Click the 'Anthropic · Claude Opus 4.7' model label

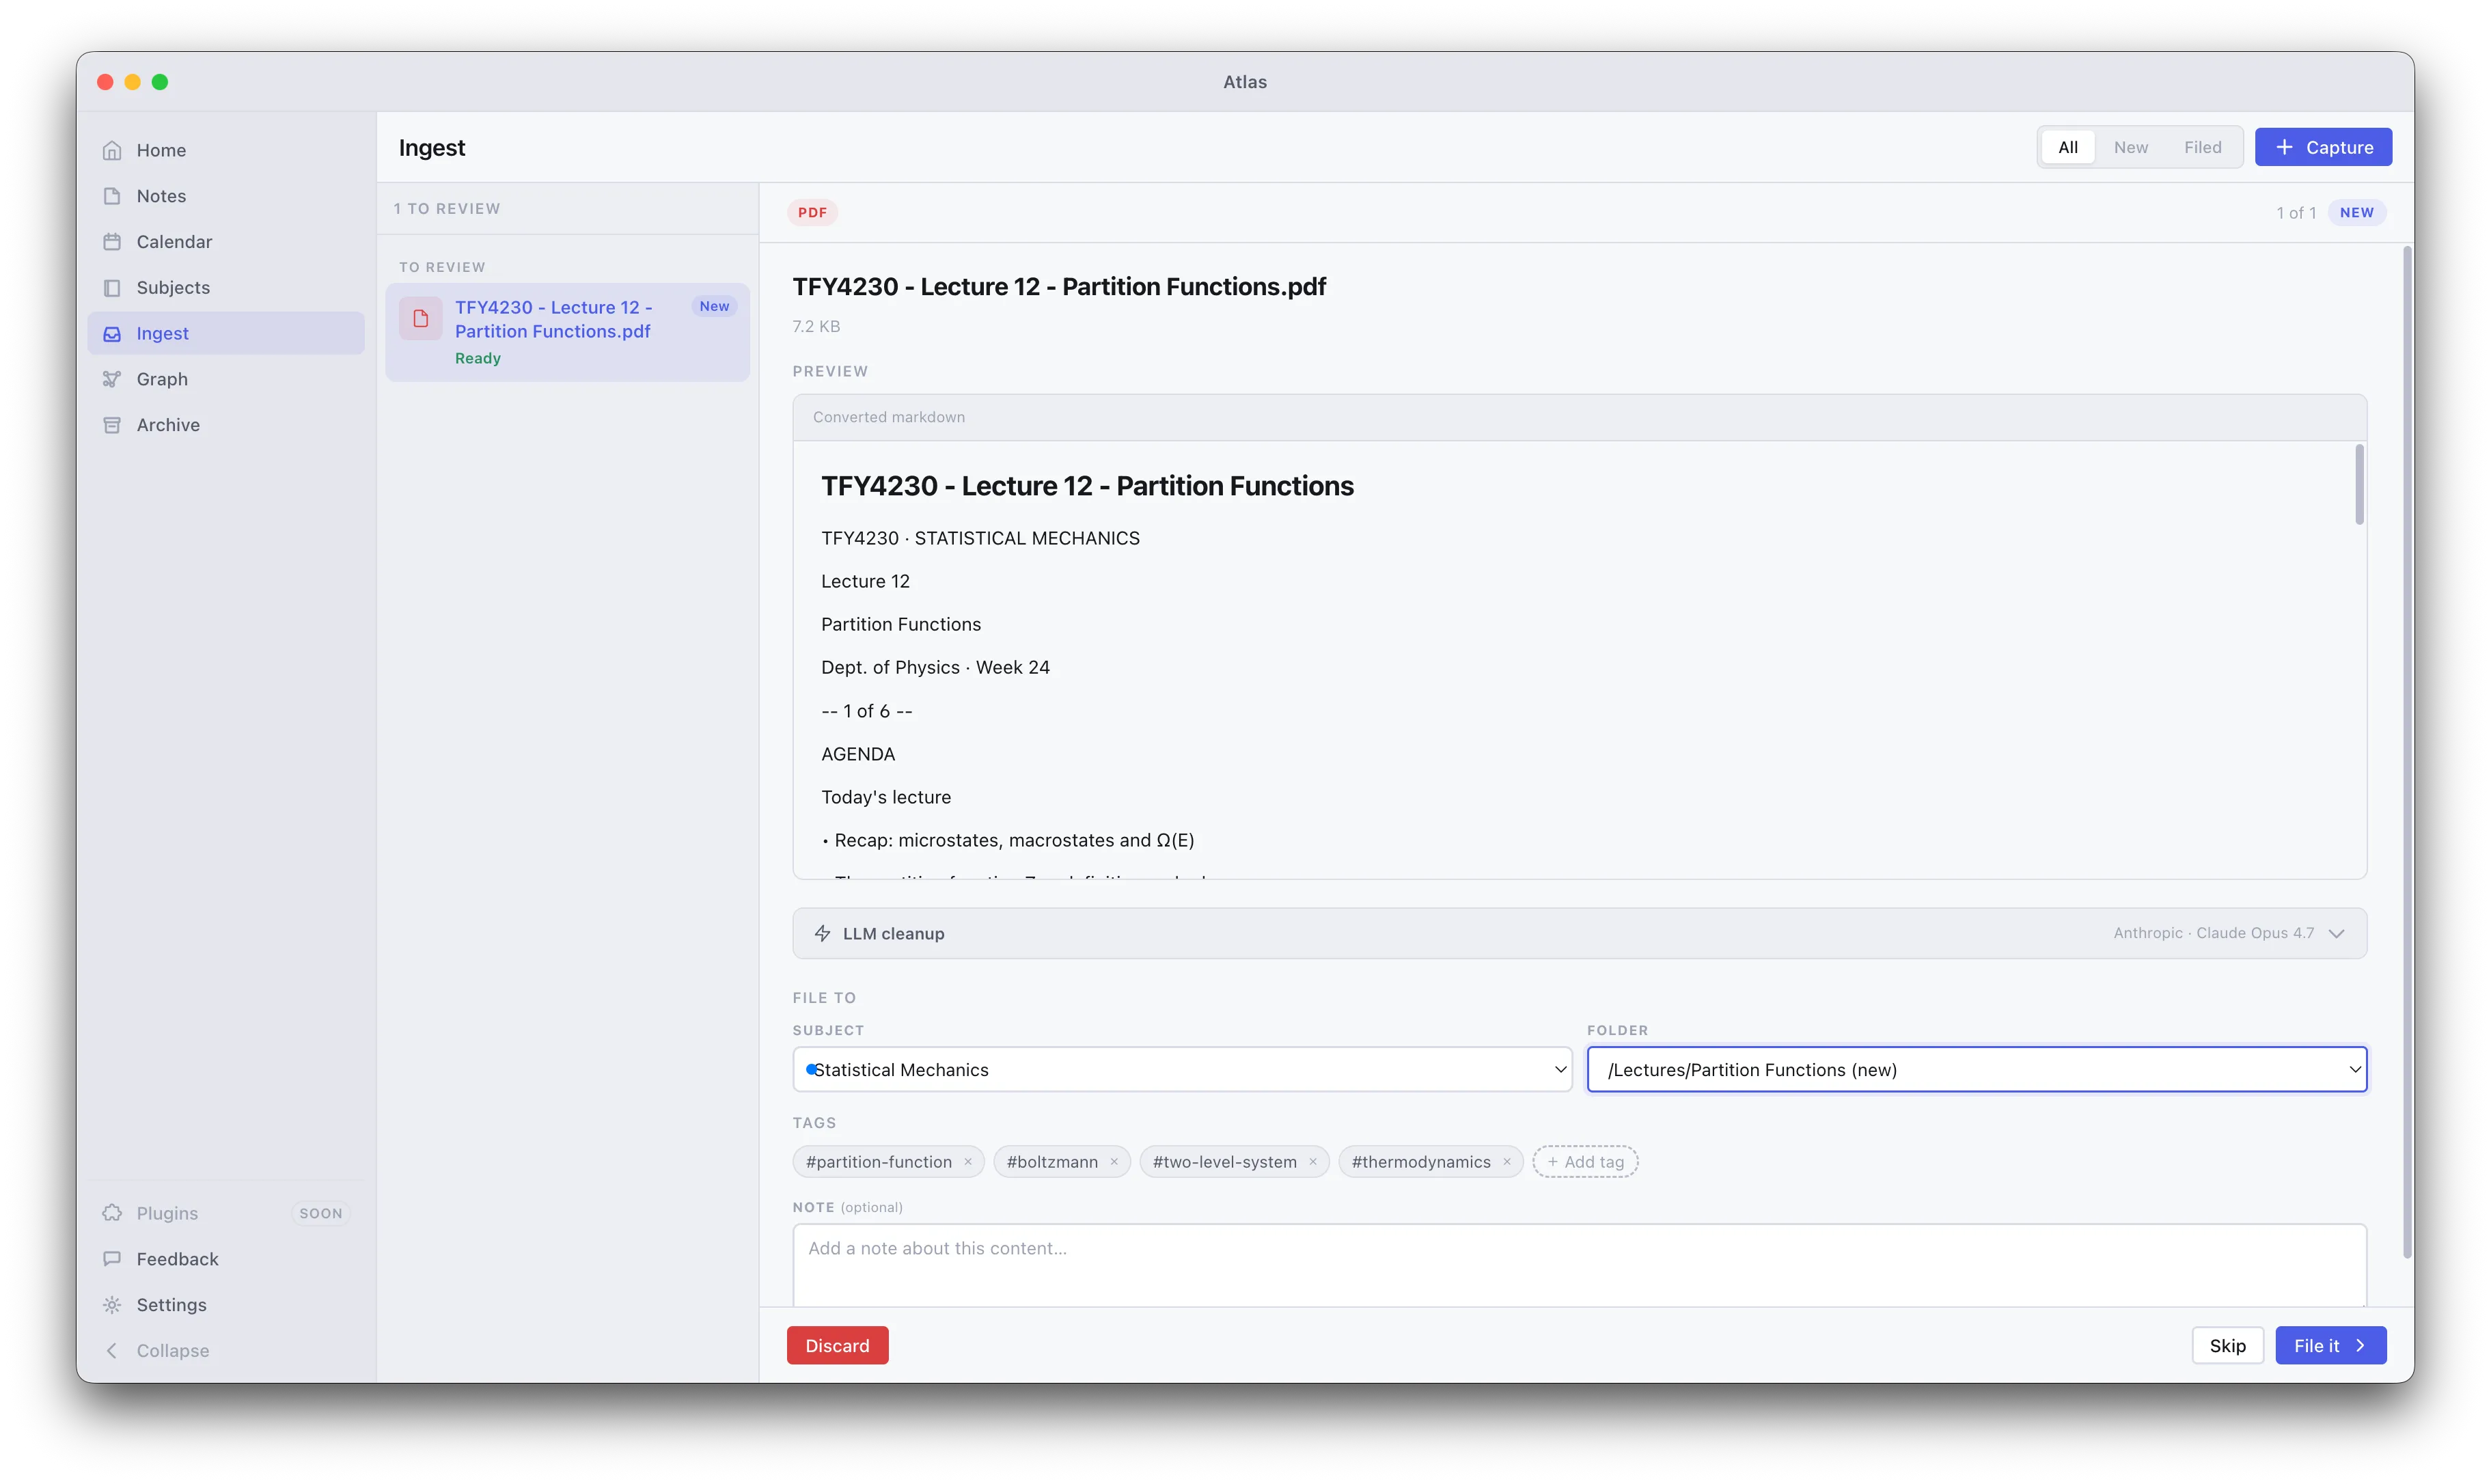tap(2213, 933)
